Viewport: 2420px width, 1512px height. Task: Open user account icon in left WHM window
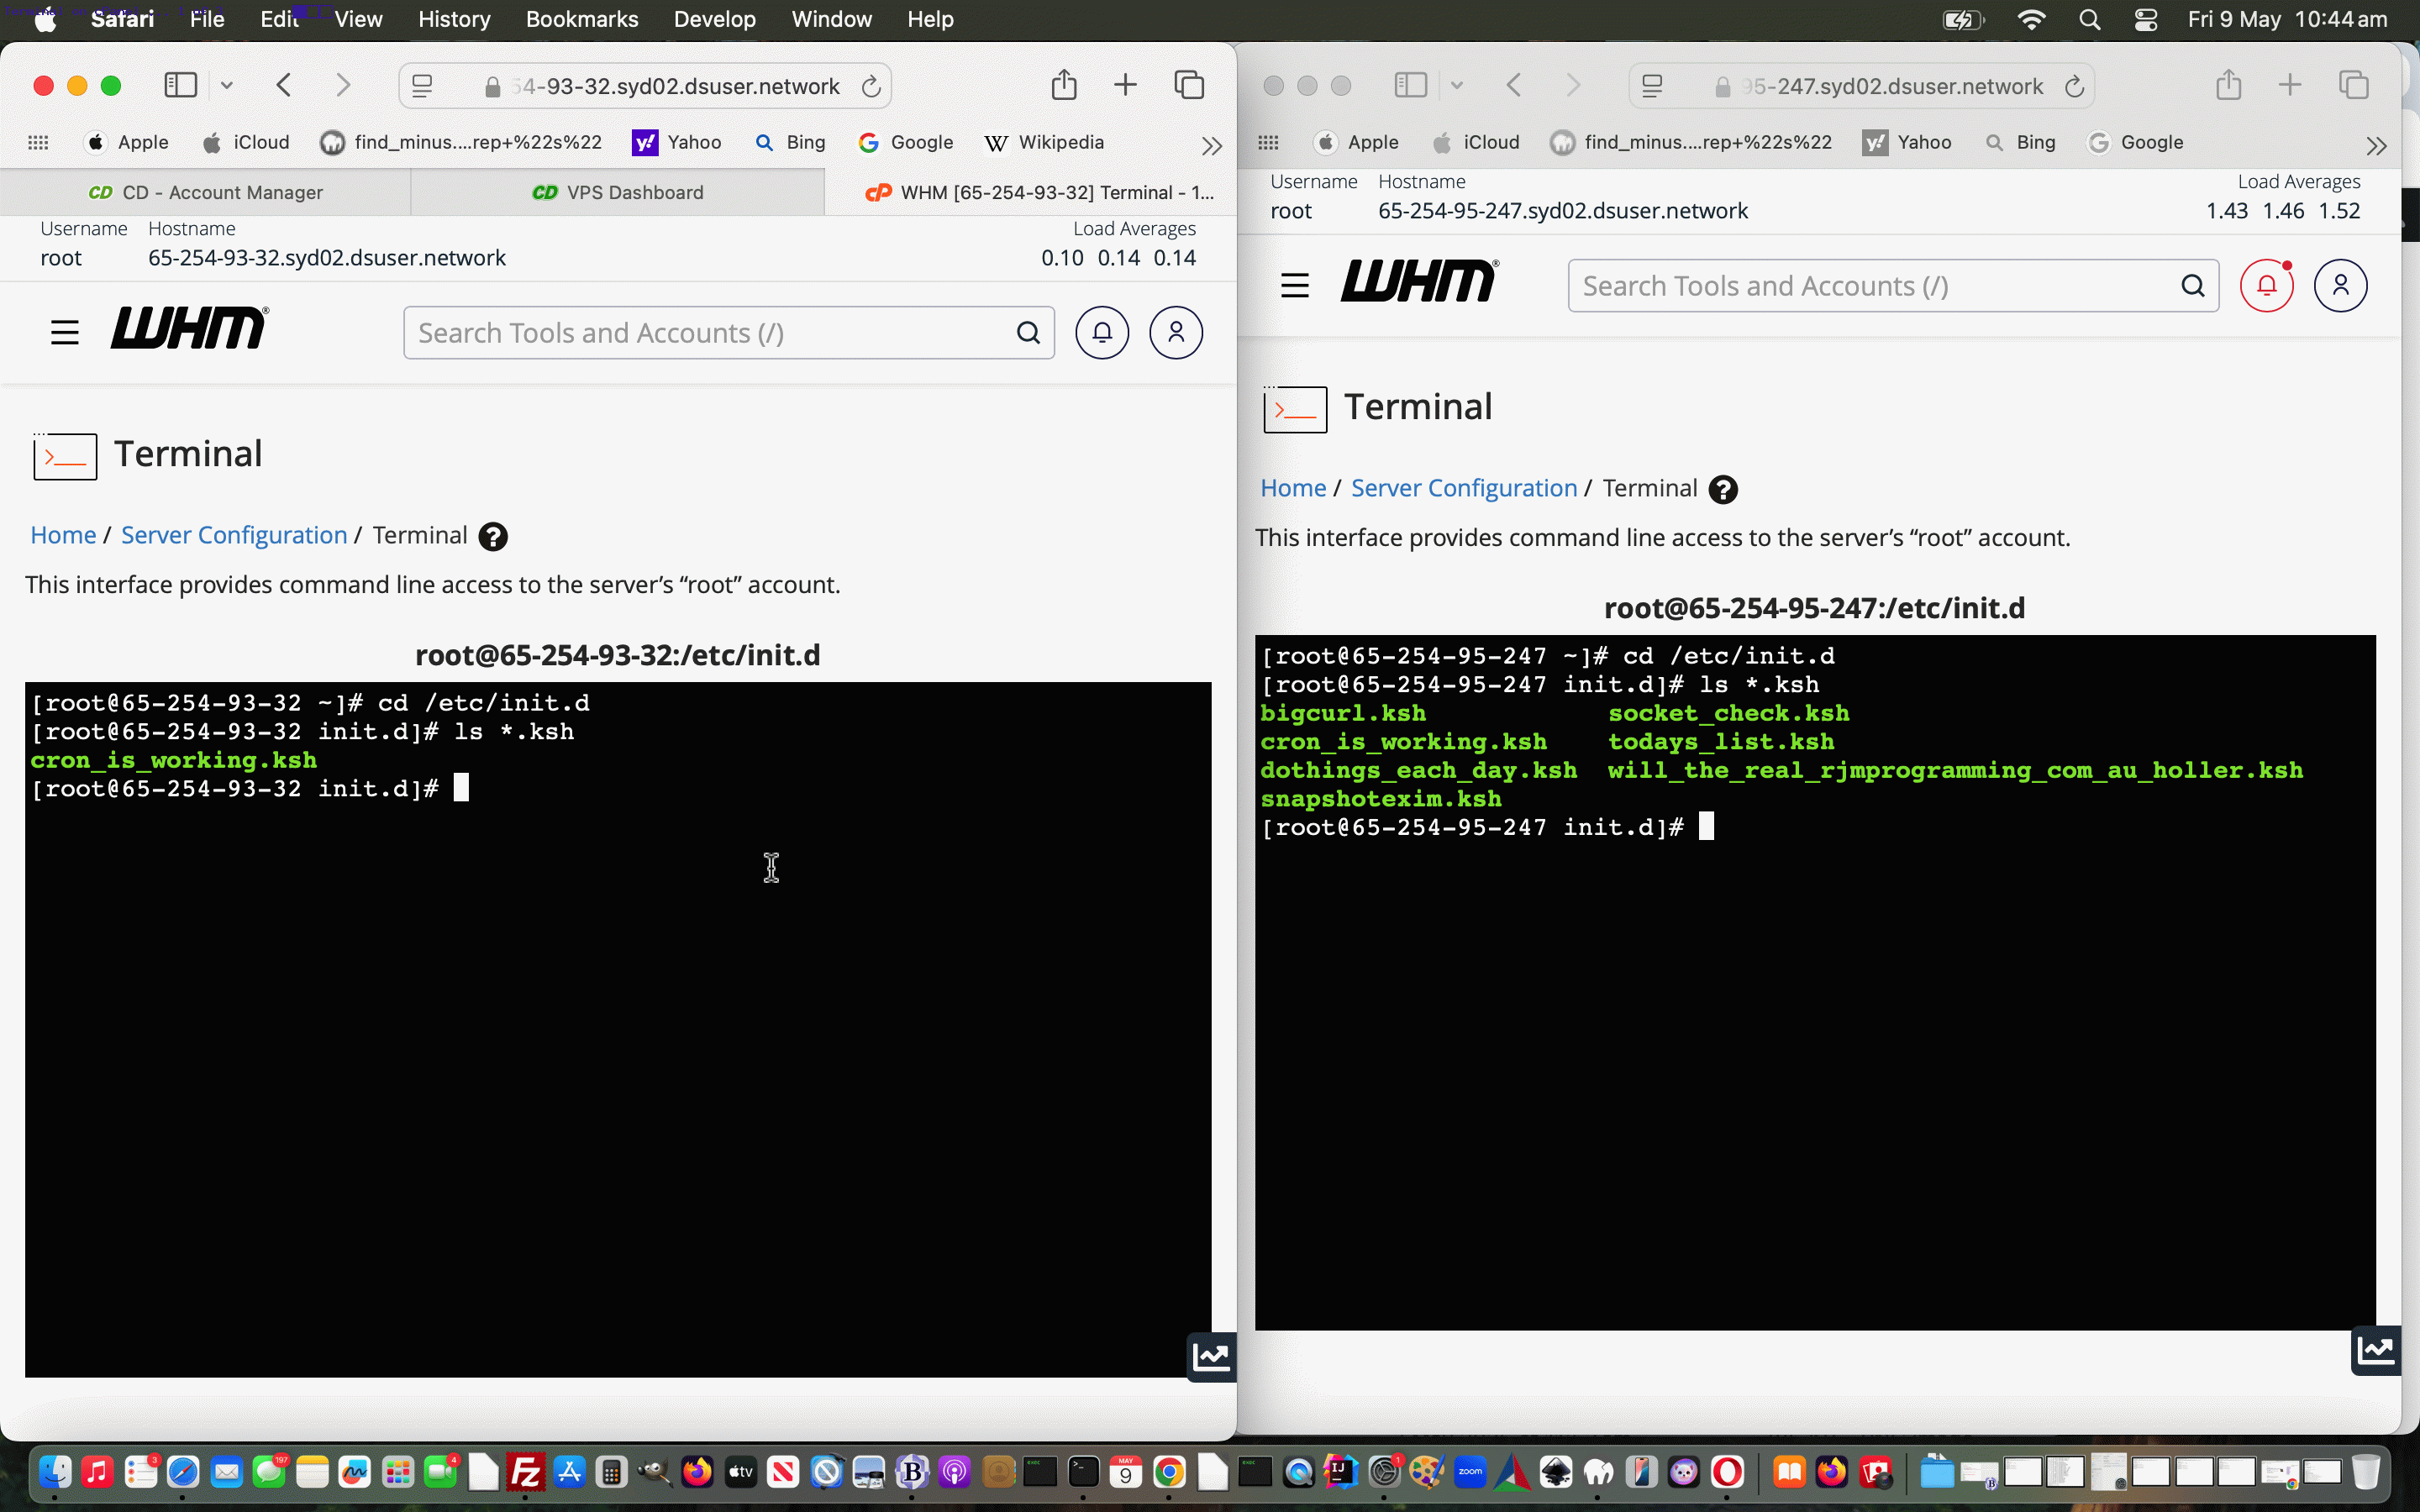1176,333
